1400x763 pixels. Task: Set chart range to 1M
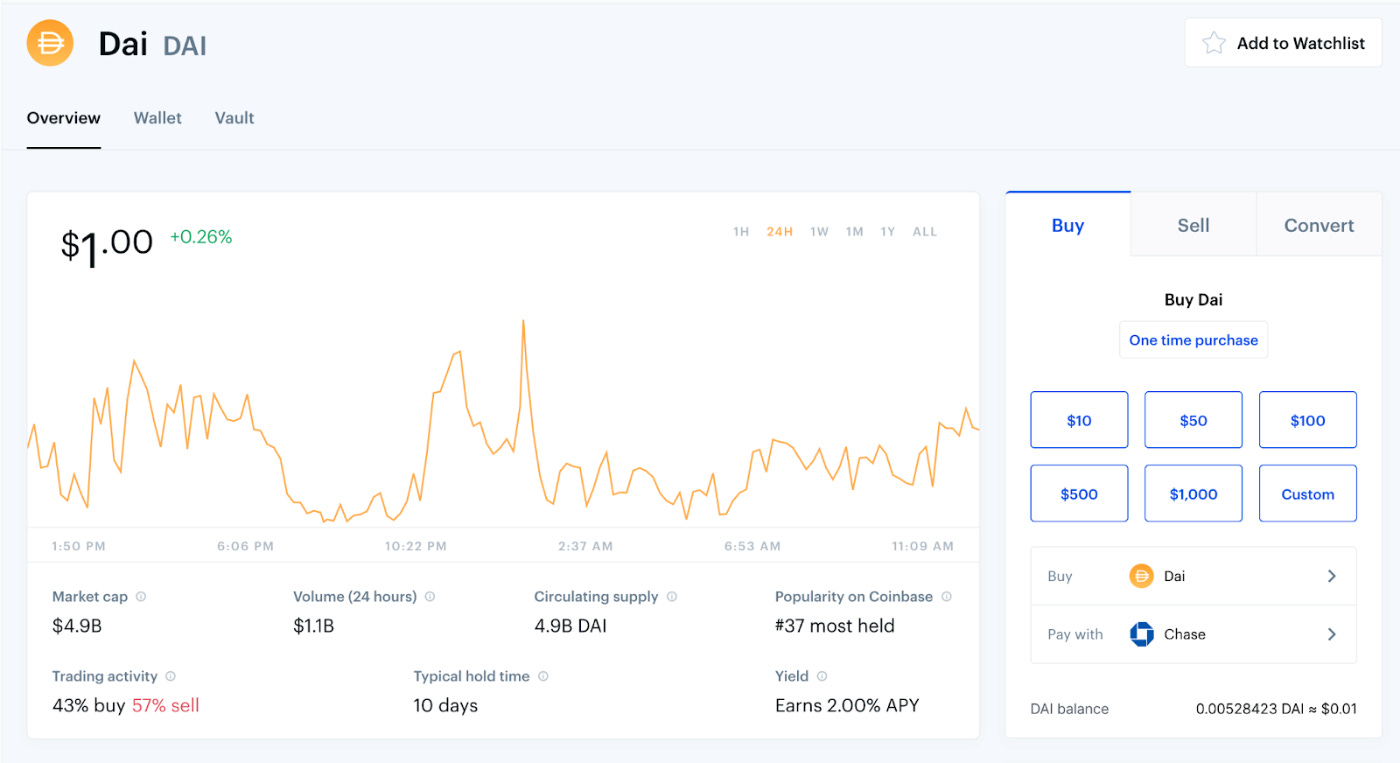tap(854, 232)
